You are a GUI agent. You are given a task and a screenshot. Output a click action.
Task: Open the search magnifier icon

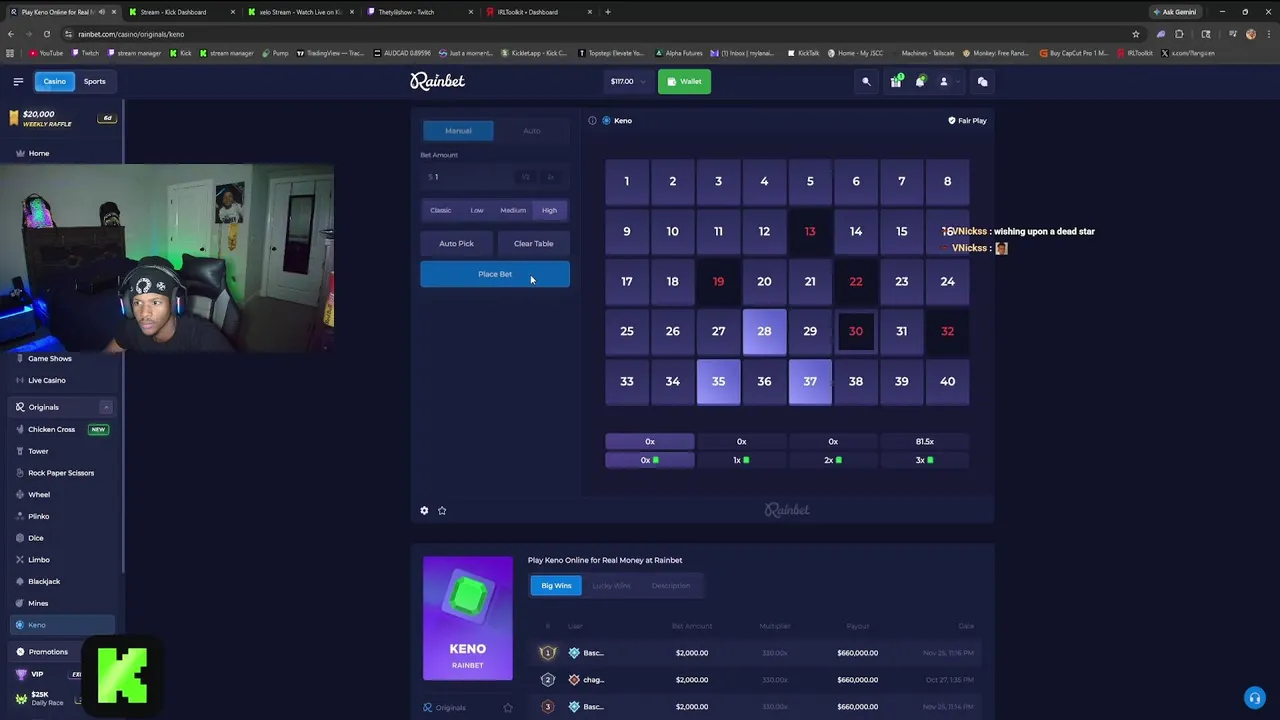(x=866, y=82)
